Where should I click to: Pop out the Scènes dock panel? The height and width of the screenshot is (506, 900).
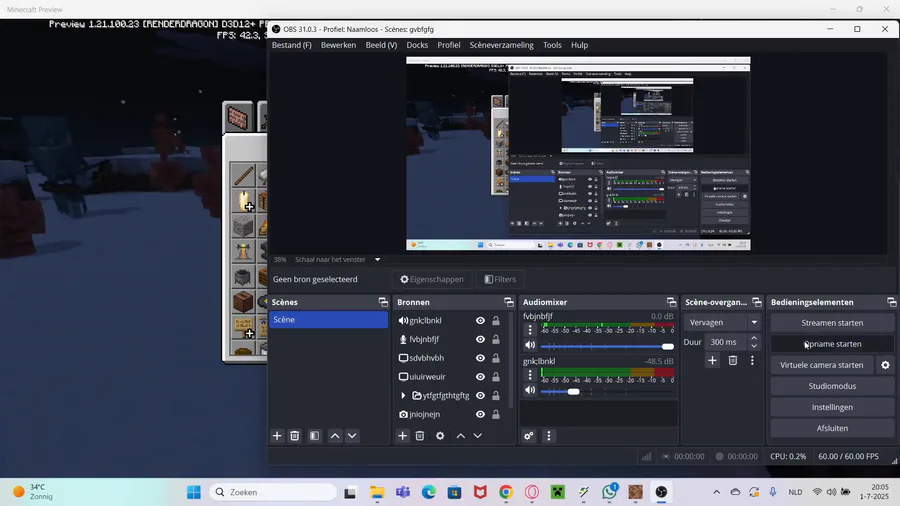tap(383, 302)
